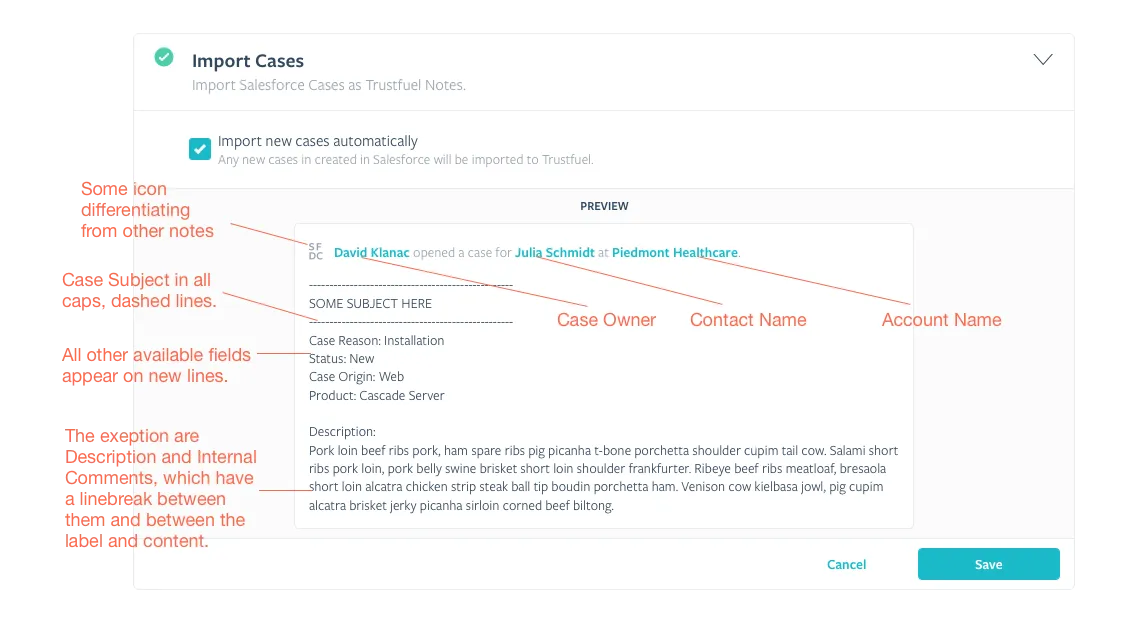This screenshot has height=635, width=1135.
Task: Click the Case Owner annotation label
Action: click(606, 319)
